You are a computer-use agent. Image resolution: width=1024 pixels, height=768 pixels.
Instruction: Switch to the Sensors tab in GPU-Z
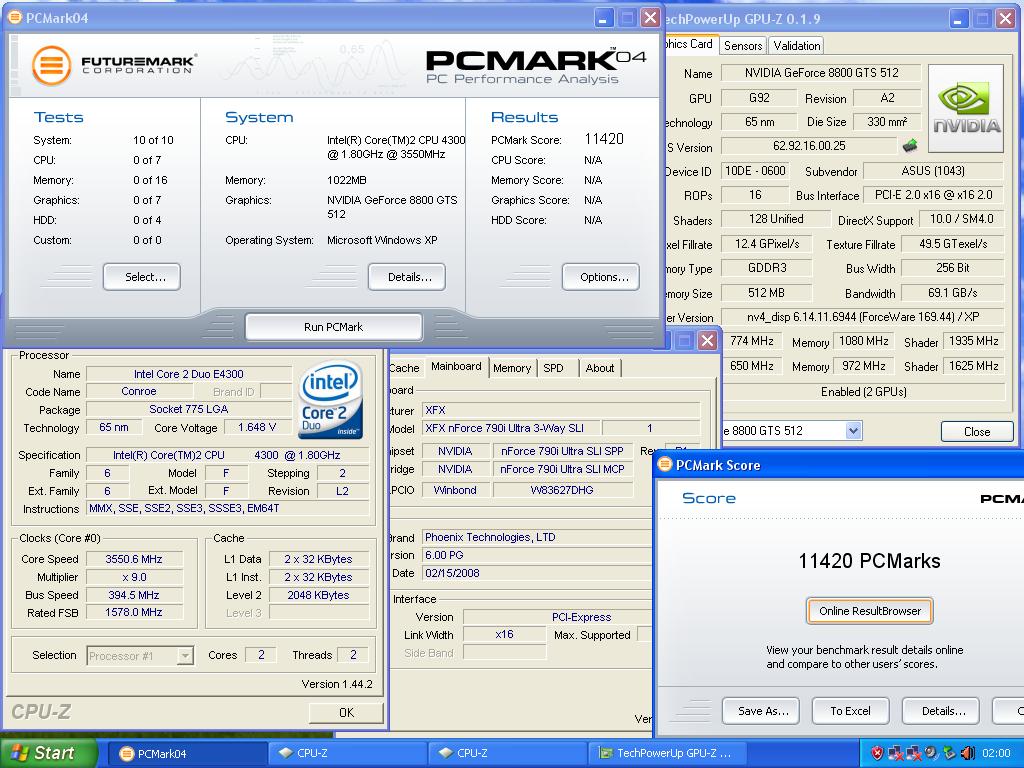click(x=743, y=46)
